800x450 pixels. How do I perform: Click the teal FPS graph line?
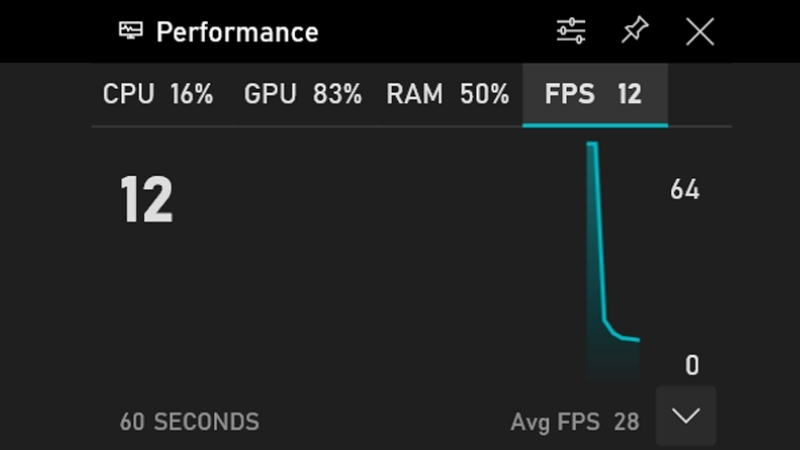(599, 240)
